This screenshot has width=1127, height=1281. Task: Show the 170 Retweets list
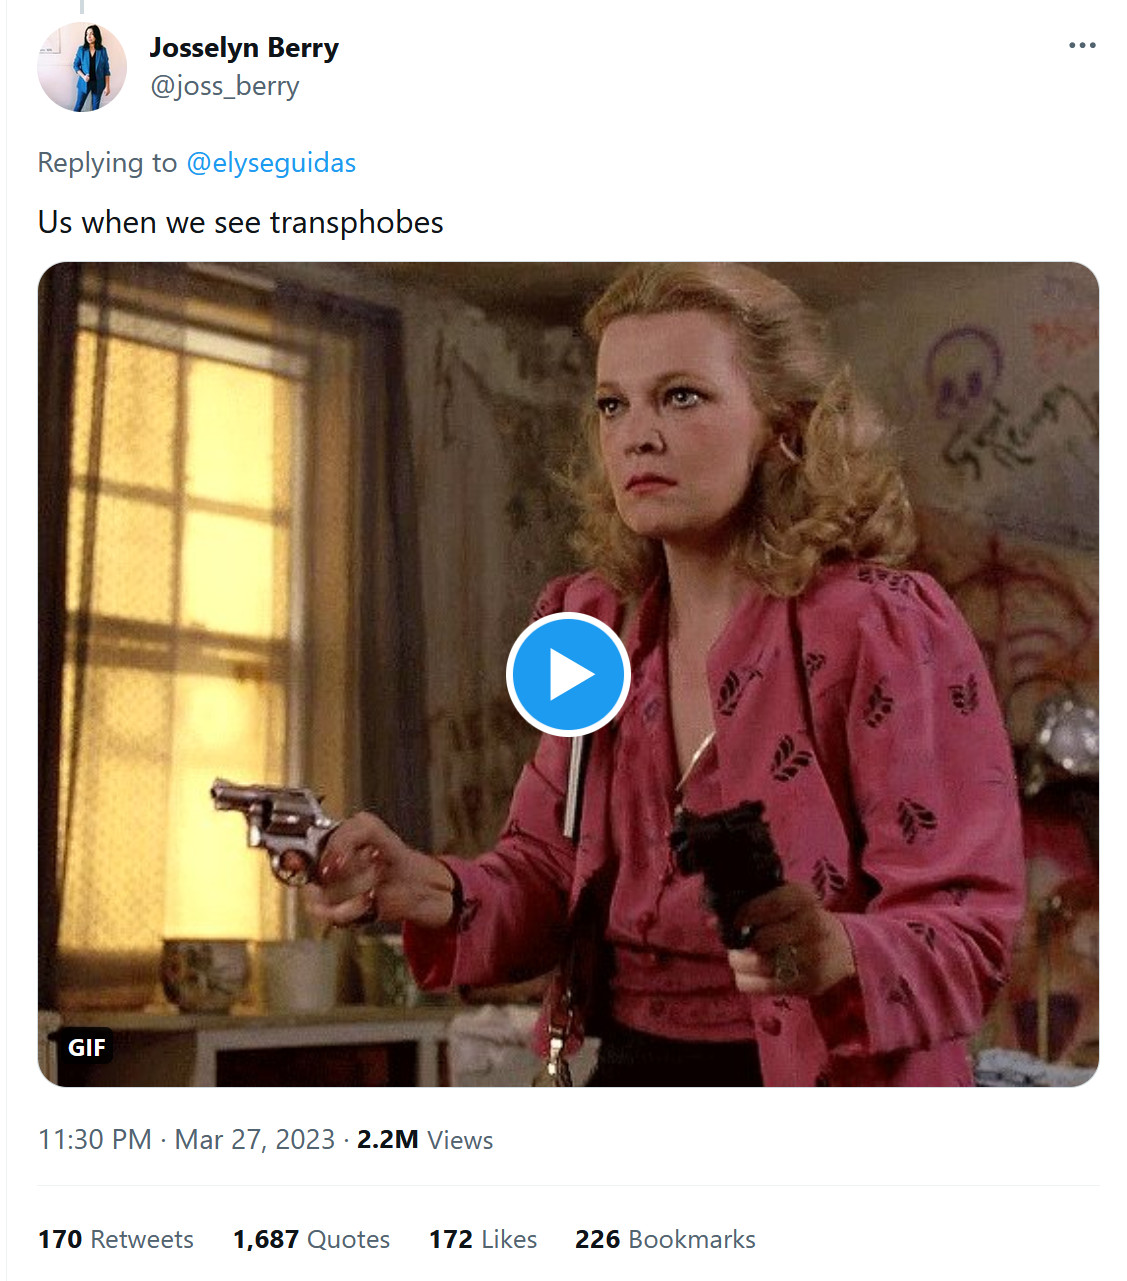pos(116,1240)
